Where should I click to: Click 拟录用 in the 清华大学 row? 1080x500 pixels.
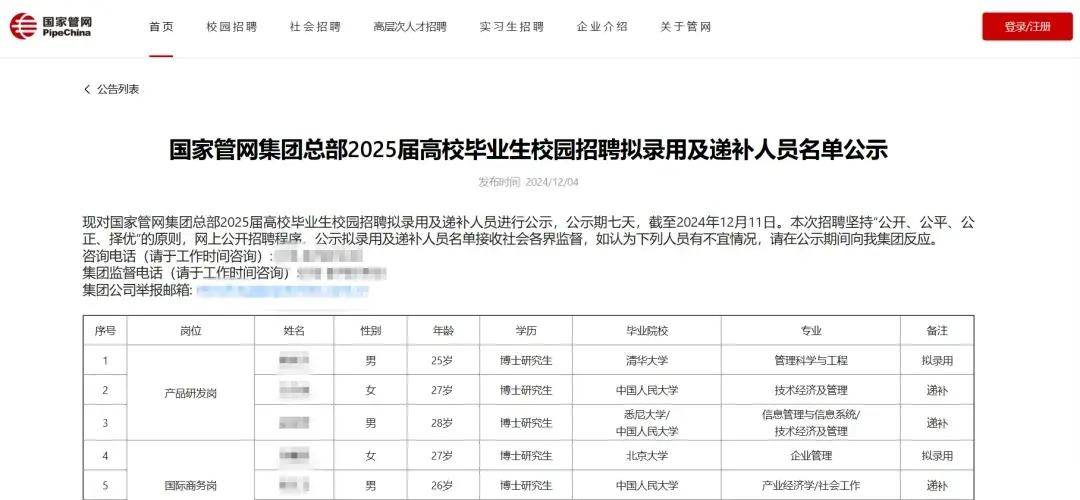tap(937, 360)
